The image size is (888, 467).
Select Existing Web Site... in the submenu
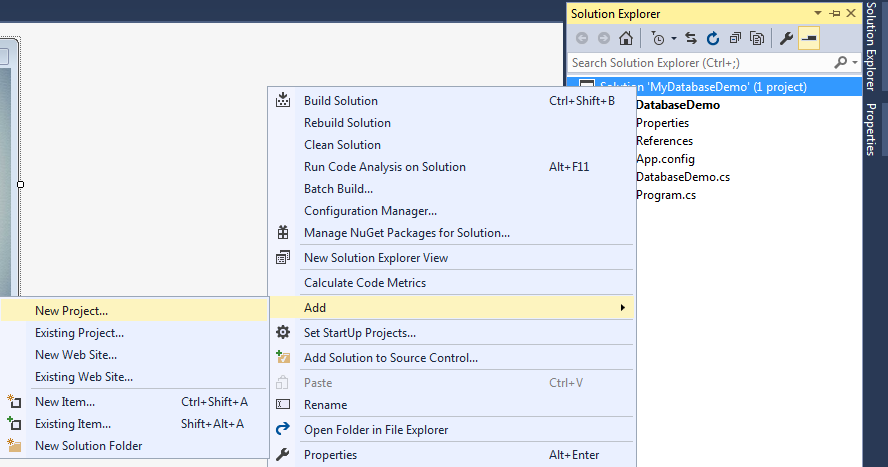(83, 377)
